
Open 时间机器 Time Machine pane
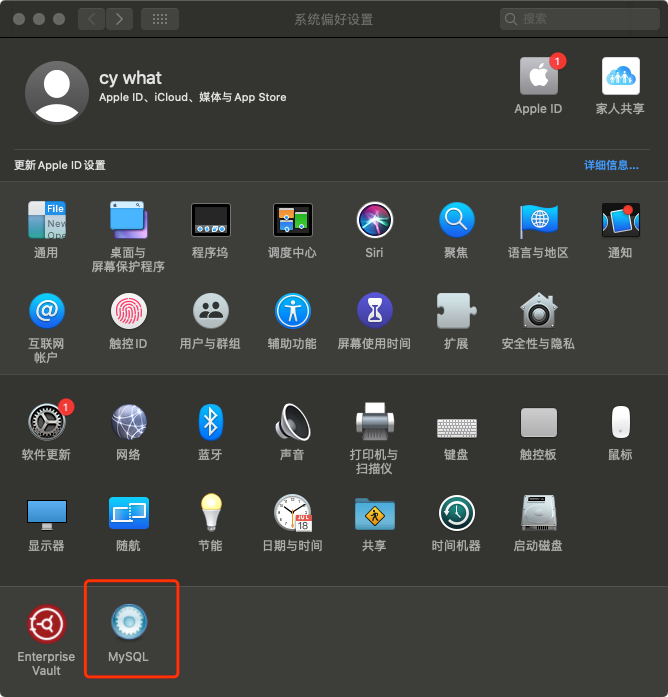(456, 513)
